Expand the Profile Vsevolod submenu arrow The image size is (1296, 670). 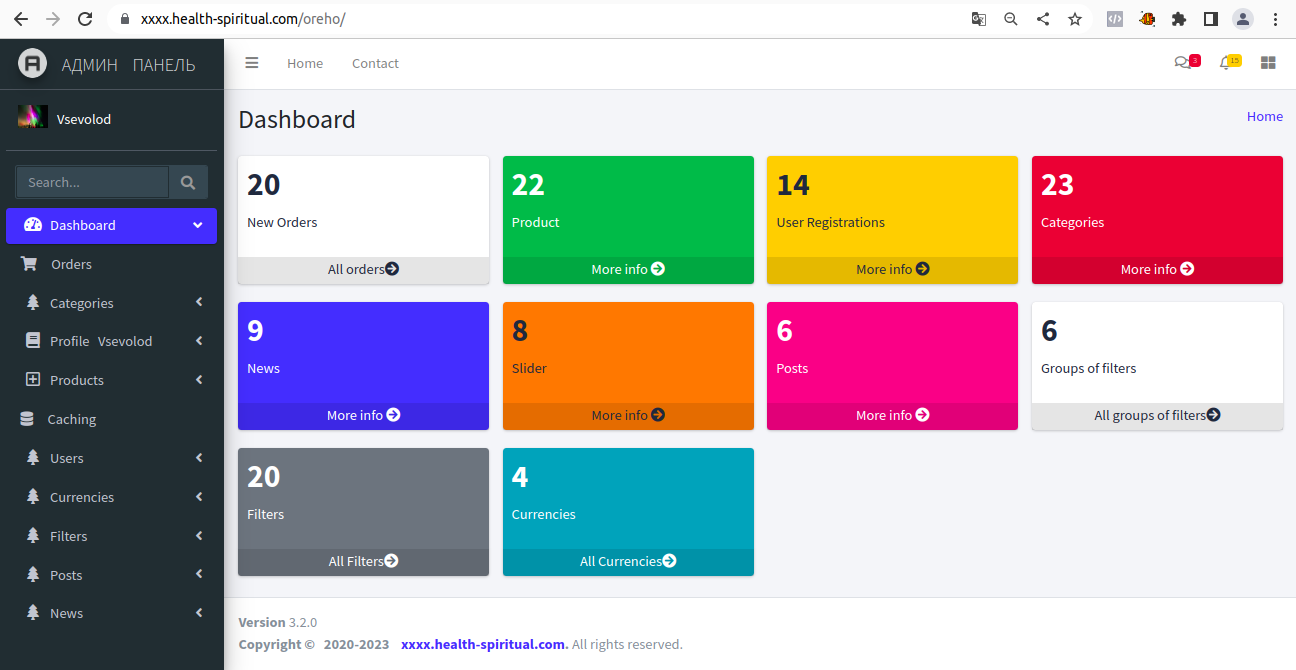(199, 341)
